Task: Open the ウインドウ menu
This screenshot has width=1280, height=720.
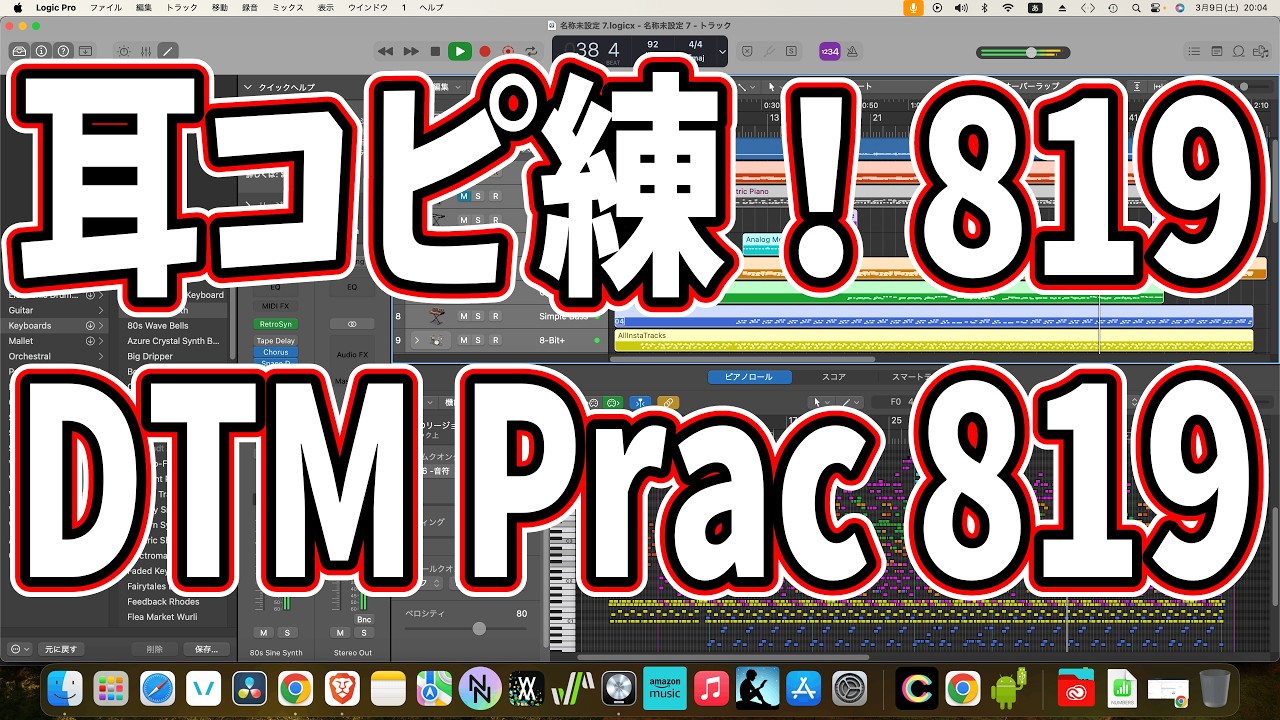Action: click(368, 7)
